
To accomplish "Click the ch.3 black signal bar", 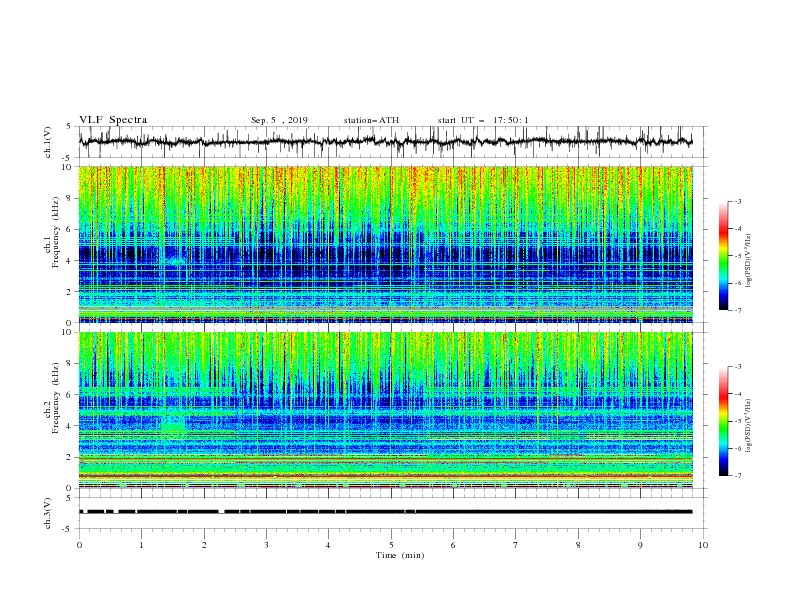I will [x=386, y=512].
